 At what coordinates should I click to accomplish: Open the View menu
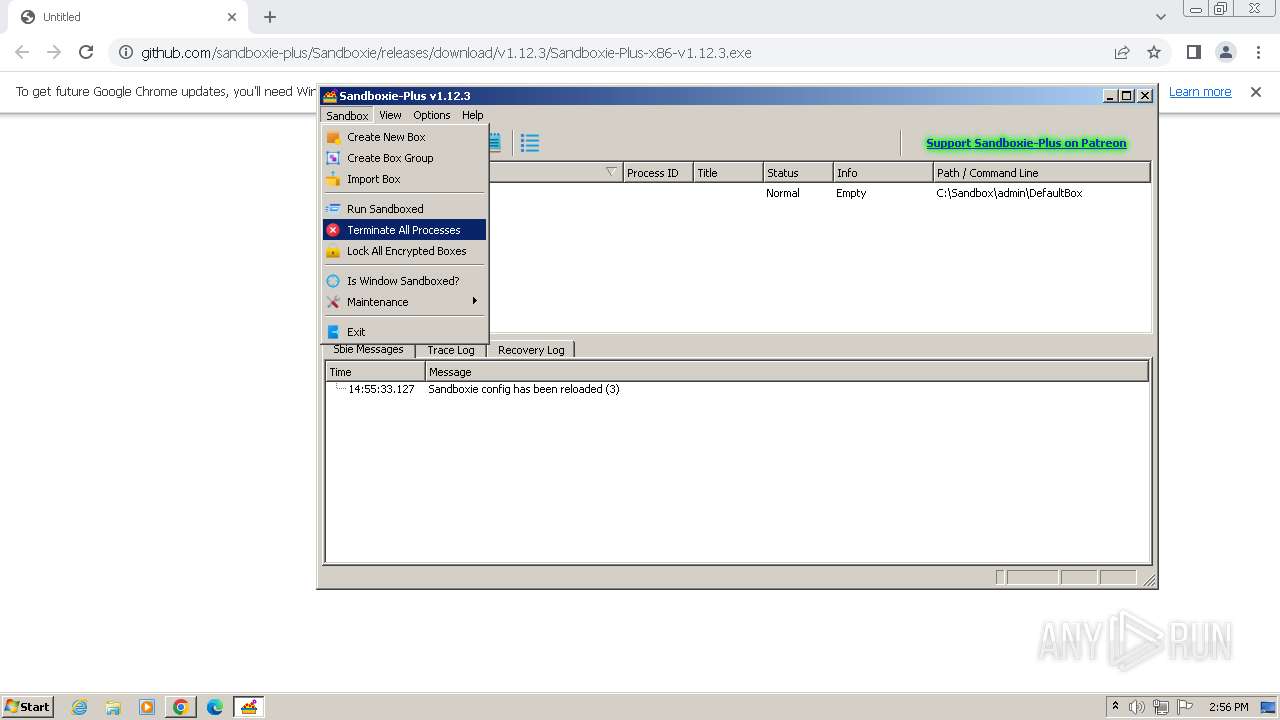coord(390,115)
